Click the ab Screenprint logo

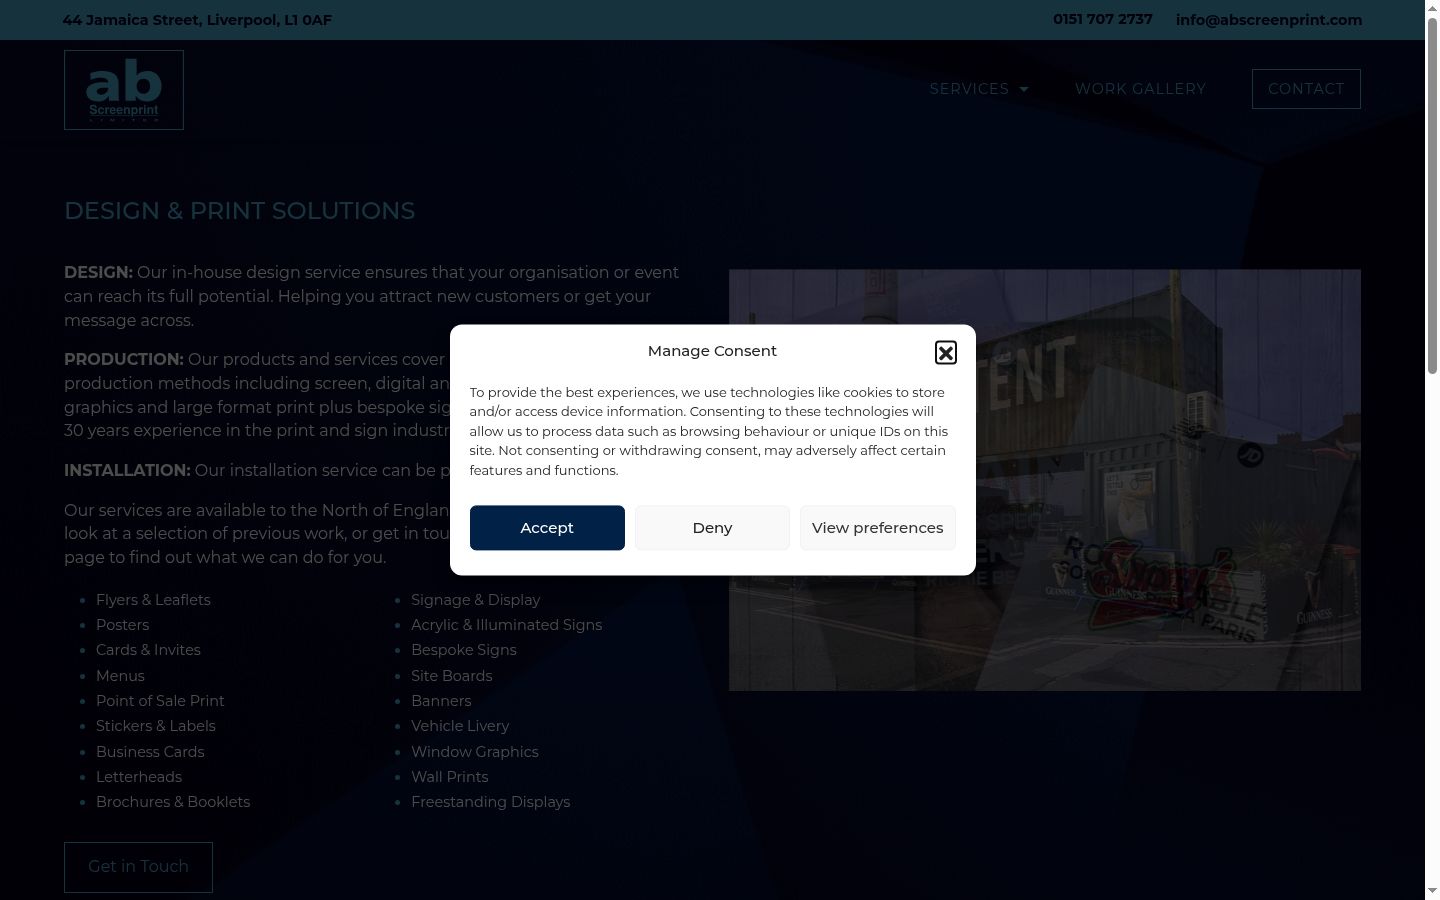[x=124, y=90]
